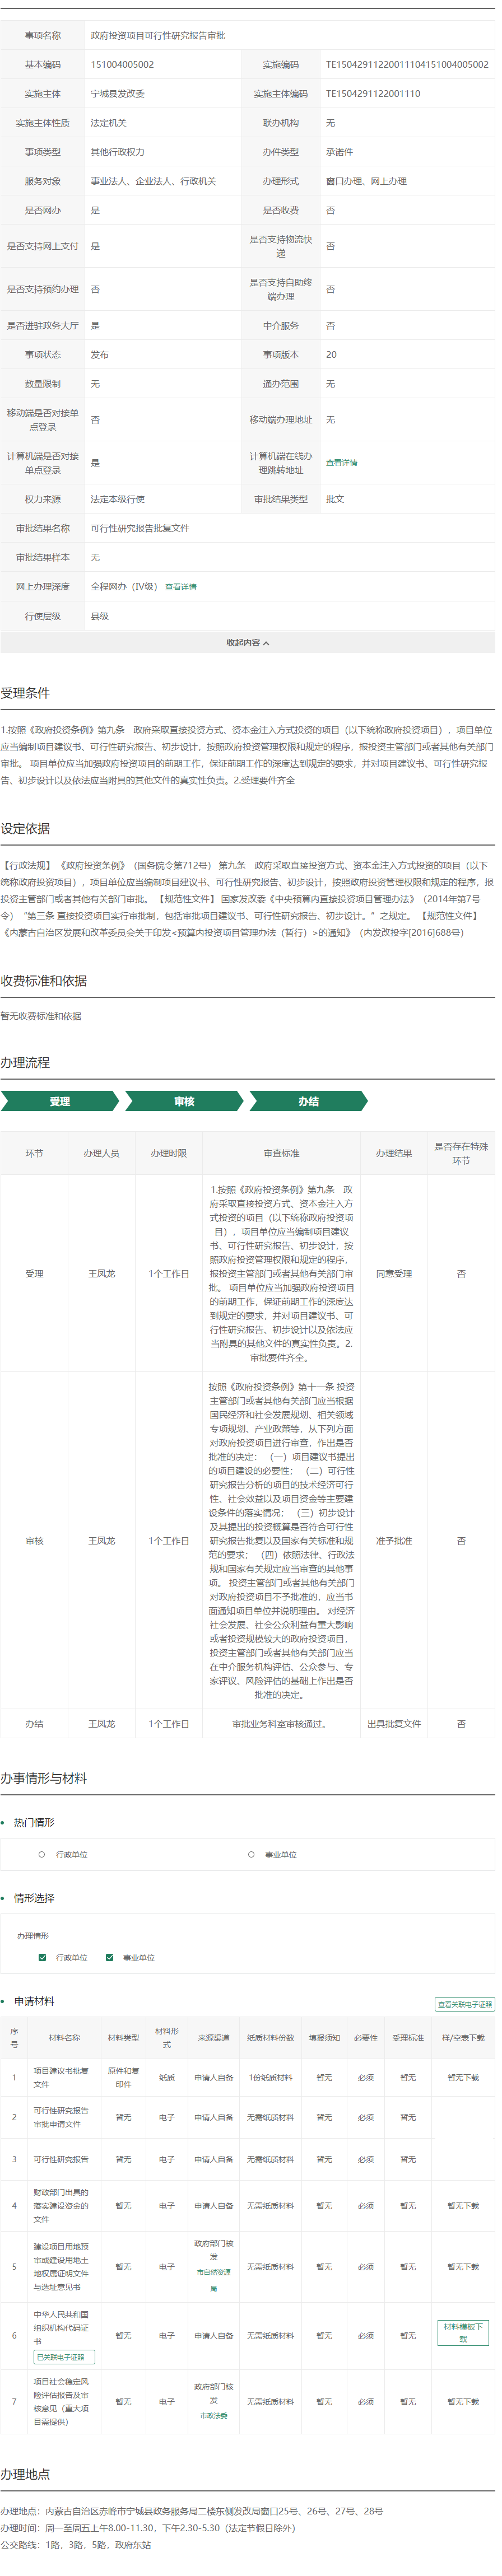Click 王凤龙 in the 受理 row
Viewport: 502px width, 2576px height.
coord(101,1274)
